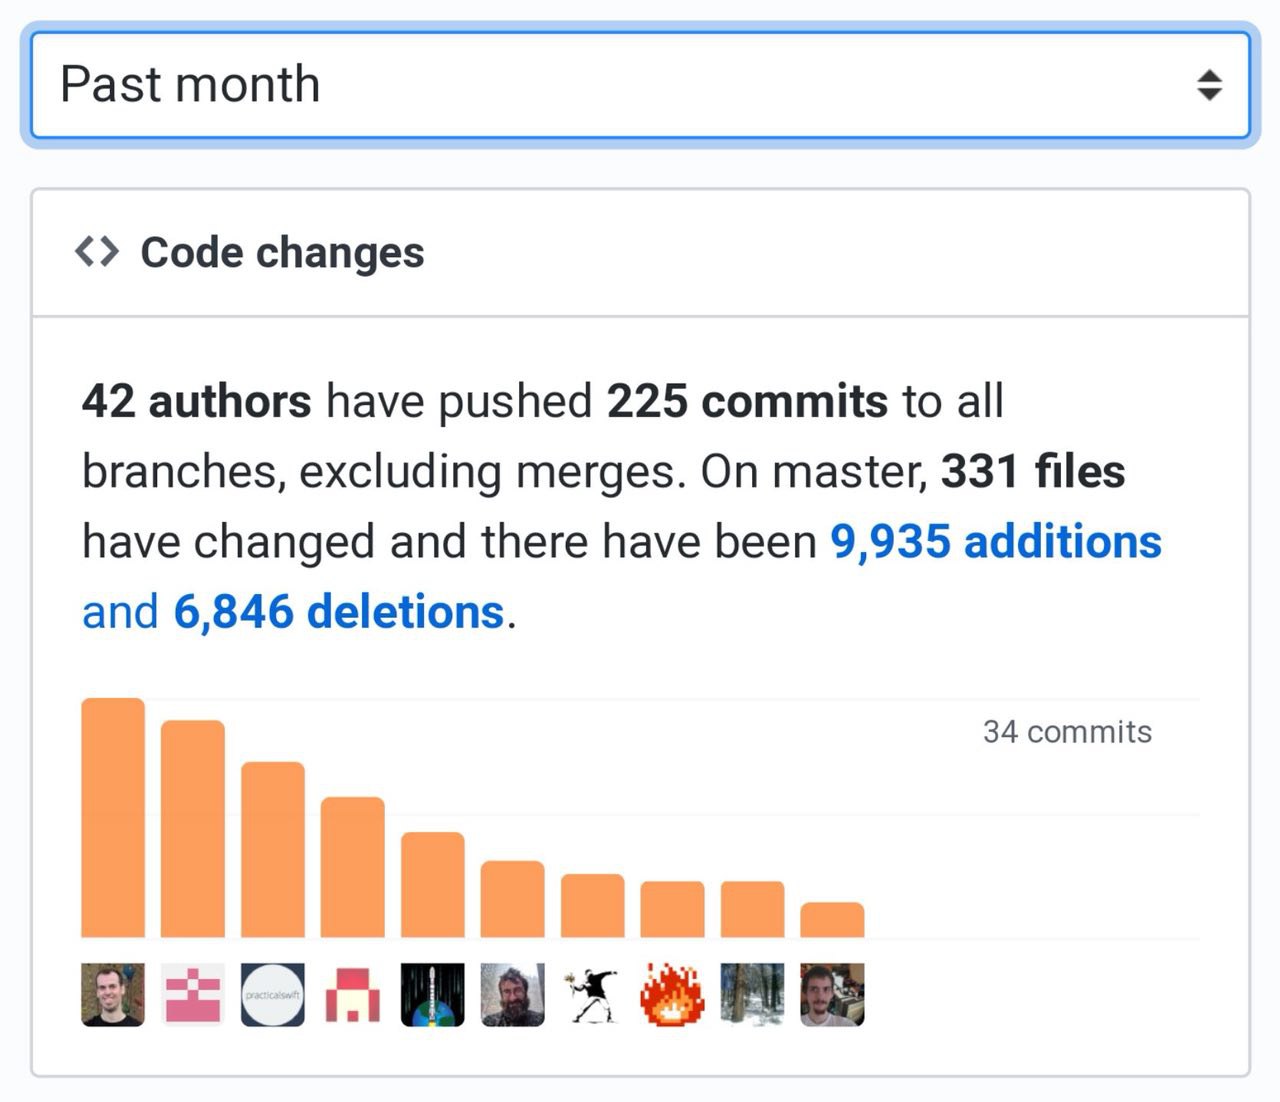The image size is (1280, 1102).
Task: Click the rocket launch avatar
Action: pyautogui.click(x=433, y=994)
